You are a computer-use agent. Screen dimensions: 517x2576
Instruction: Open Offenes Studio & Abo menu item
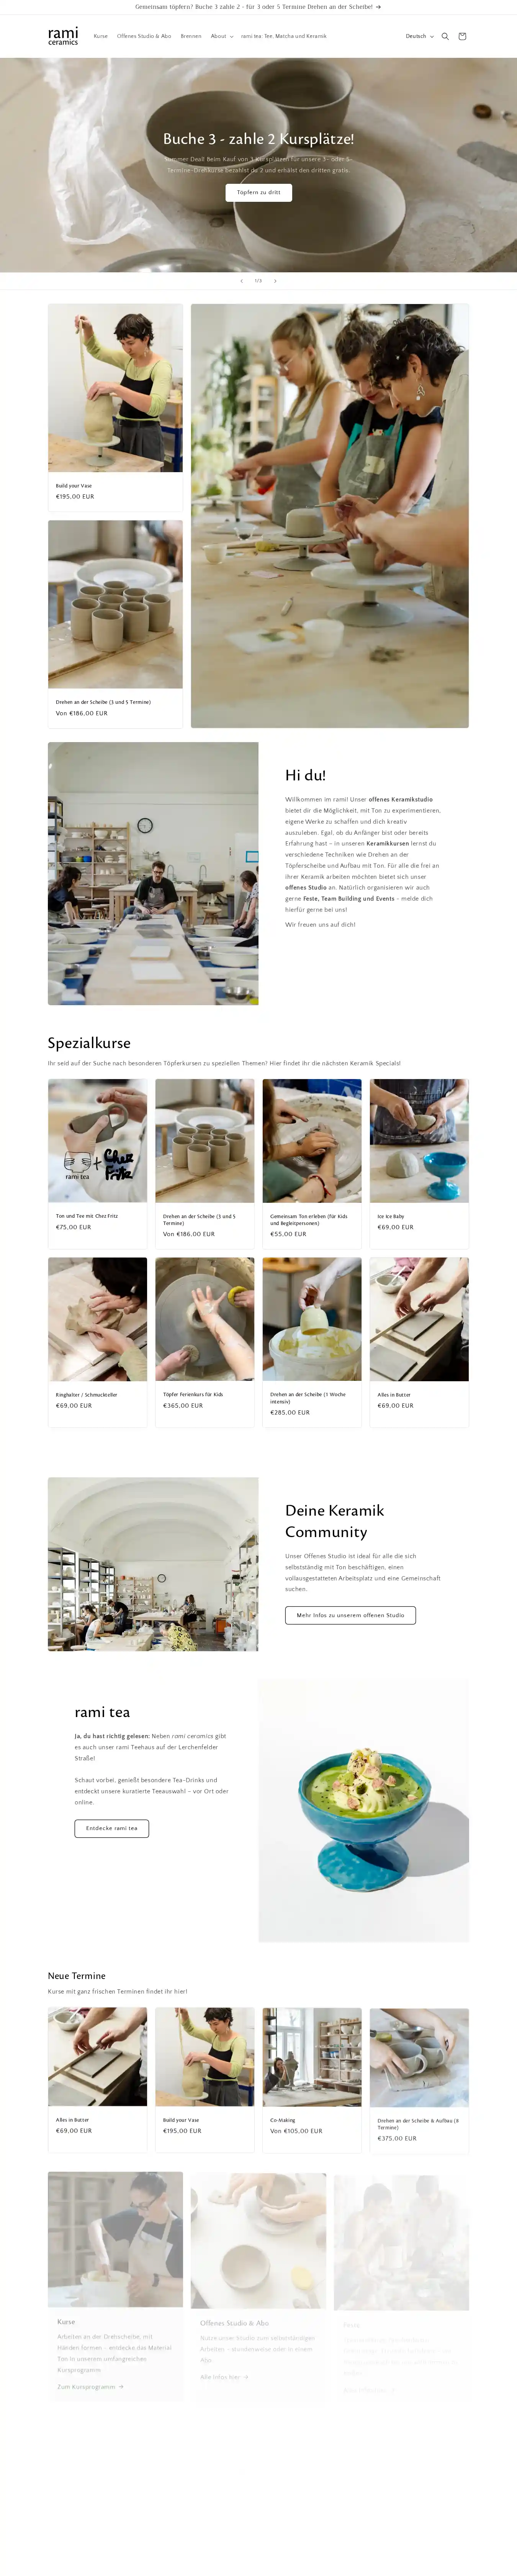144,36
